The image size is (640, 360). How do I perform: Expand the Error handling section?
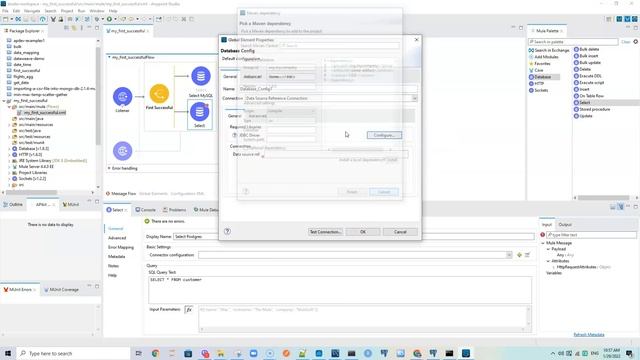pos(109,168)
